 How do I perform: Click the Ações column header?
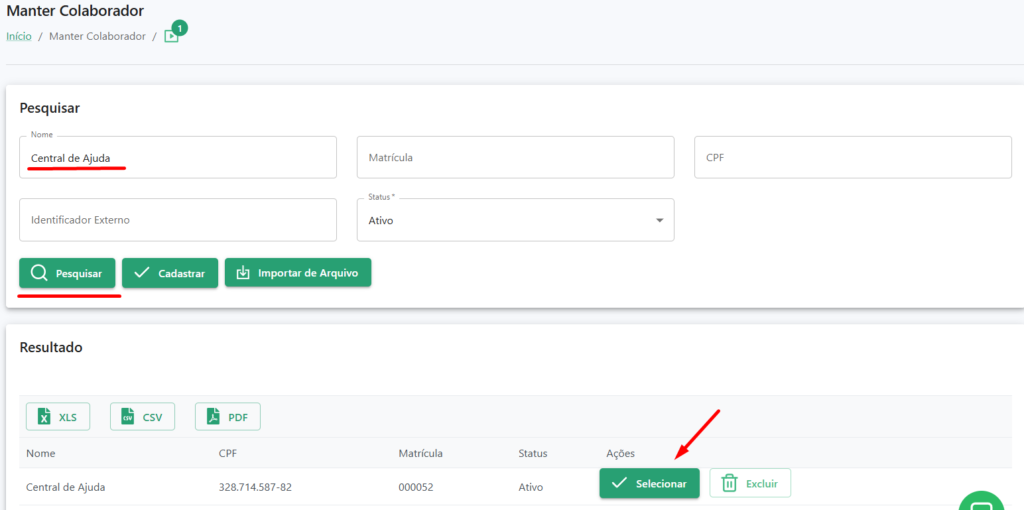[620, 453]
